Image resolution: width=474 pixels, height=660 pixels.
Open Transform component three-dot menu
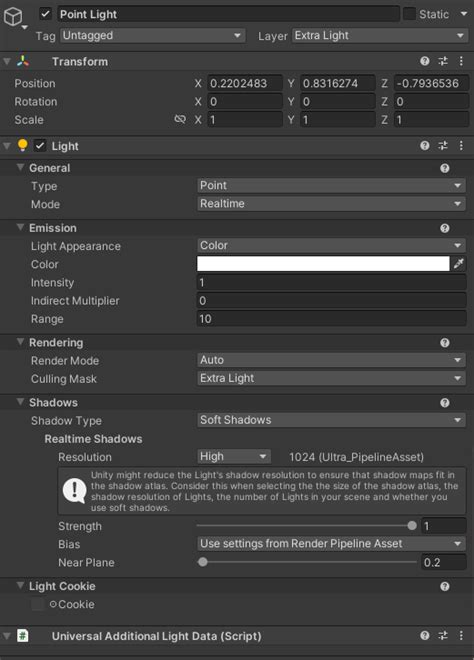(461, 61)
